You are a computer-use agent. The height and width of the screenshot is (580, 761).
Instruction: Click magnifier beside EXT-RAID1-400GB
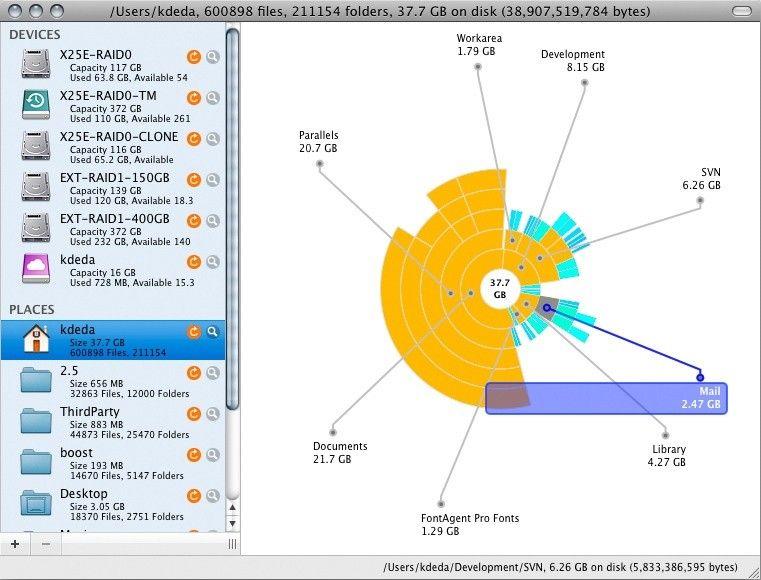(213, 221)
